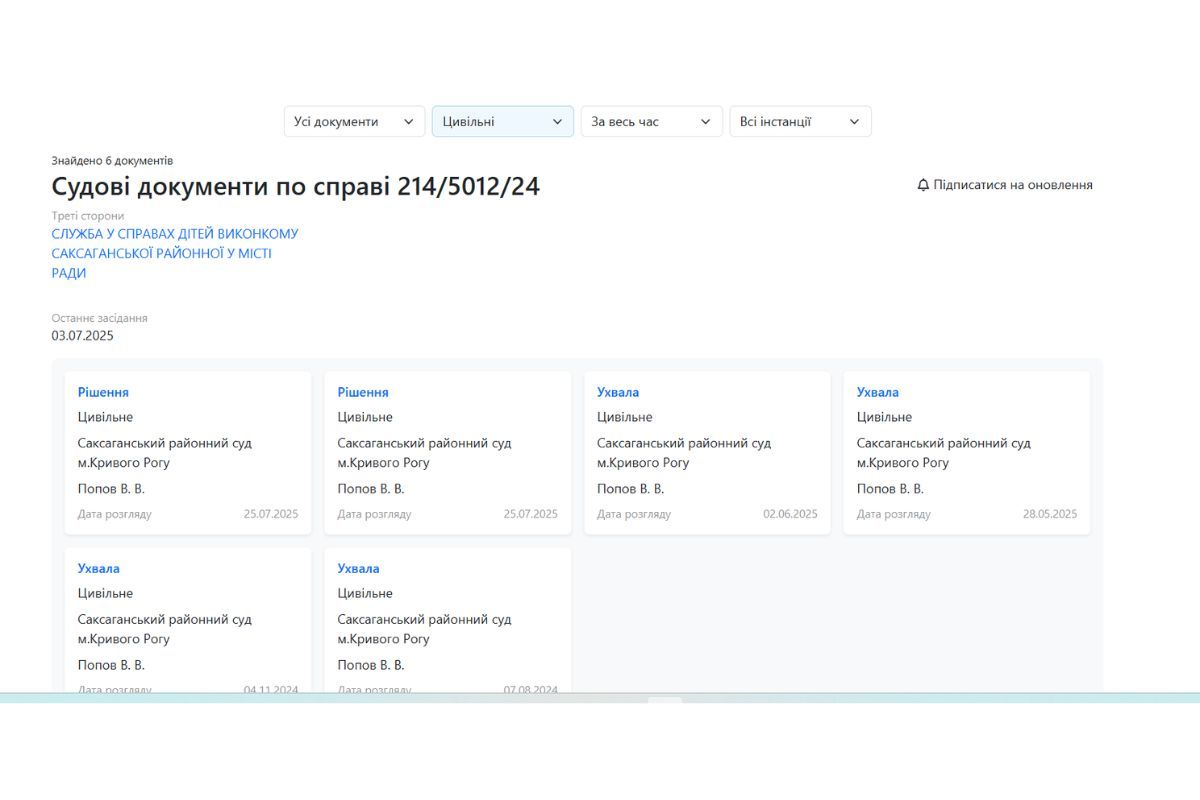1200x800 pixels.
Task: Open the 'Цивільні' case type dropdown
Action: [x=503, y=121]
